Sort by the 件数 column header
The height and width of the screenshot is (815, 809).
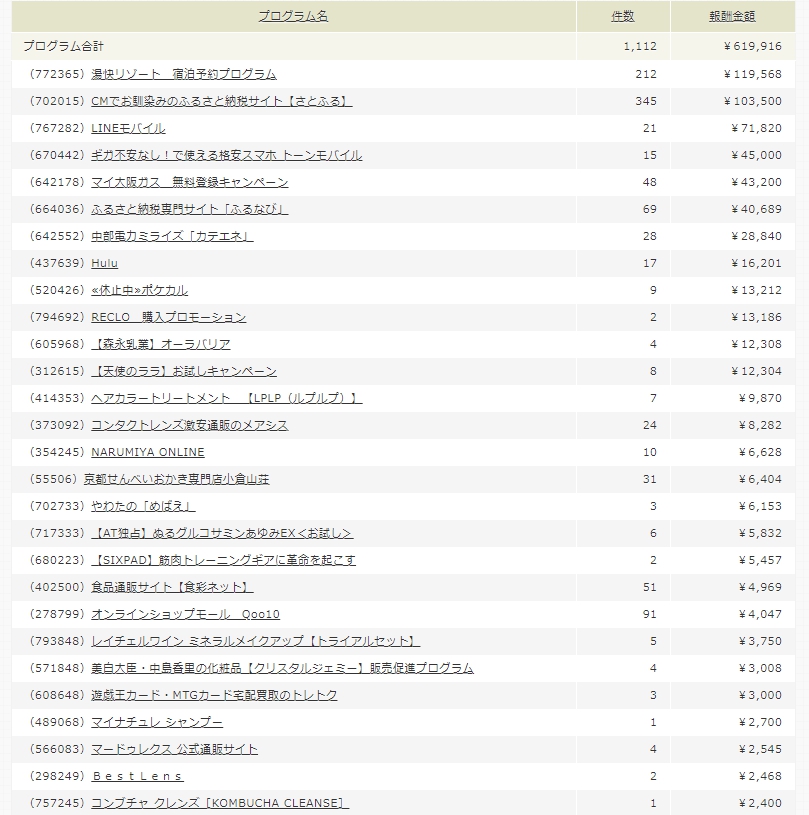click(x=623, y=17)
